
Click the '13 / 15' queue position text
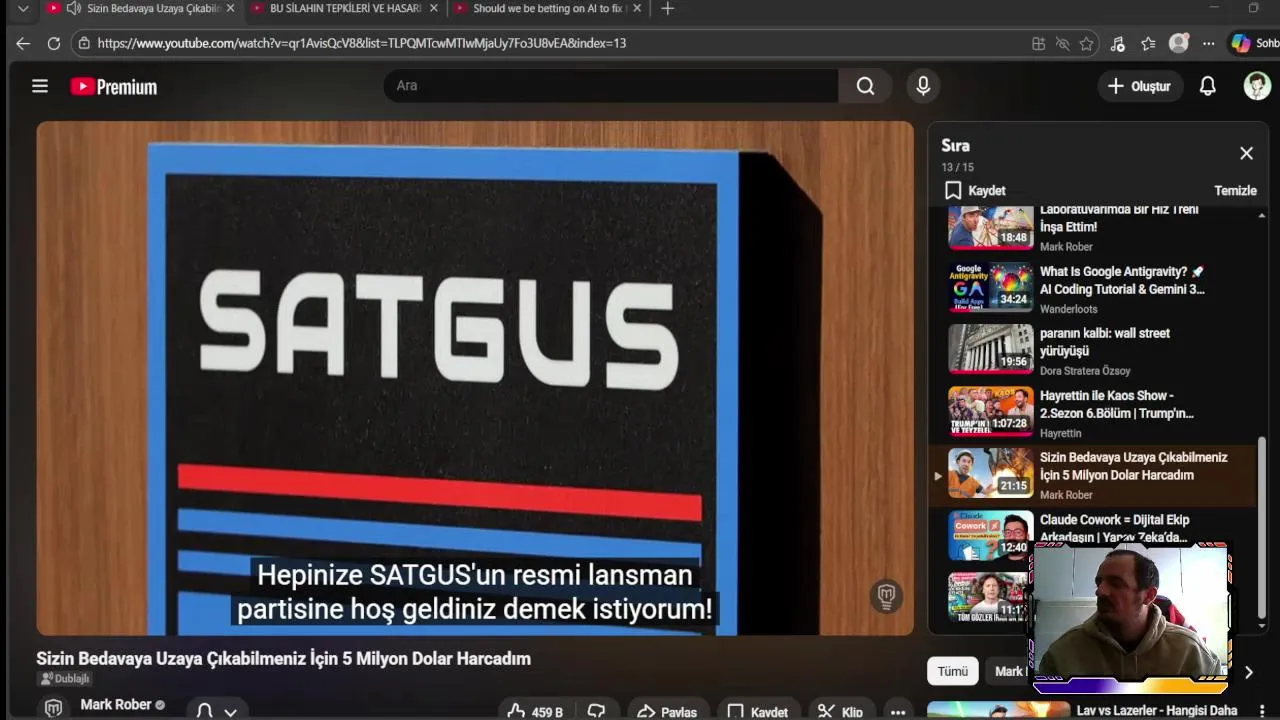[957, 167]
